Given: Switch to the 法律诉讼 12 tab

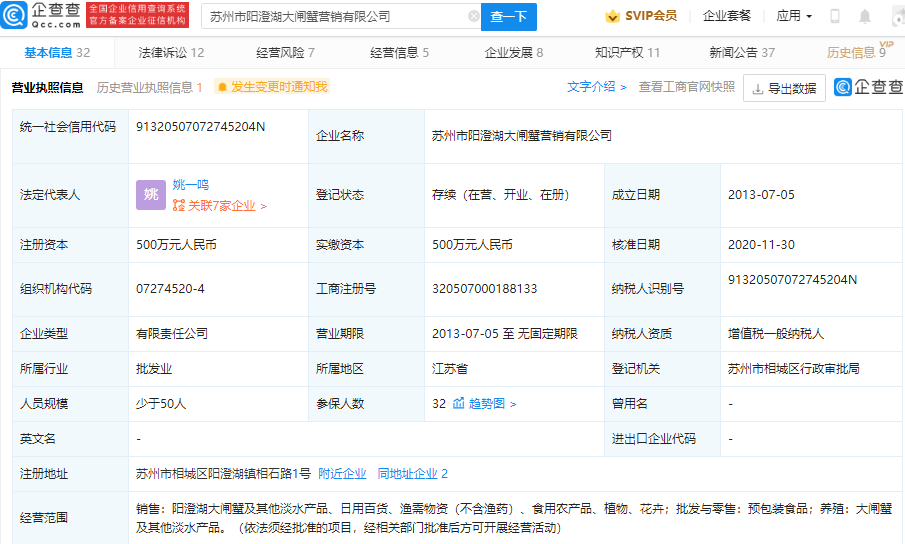Looking at the screenshot, I should (171, 52).
